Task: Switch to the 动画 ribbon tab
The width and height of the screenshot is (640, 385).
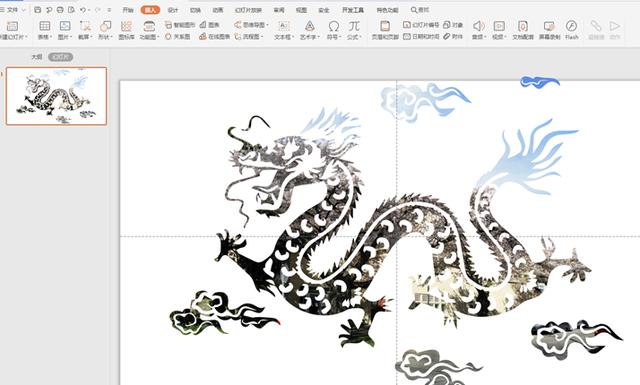Action: (x=218, y=10)
